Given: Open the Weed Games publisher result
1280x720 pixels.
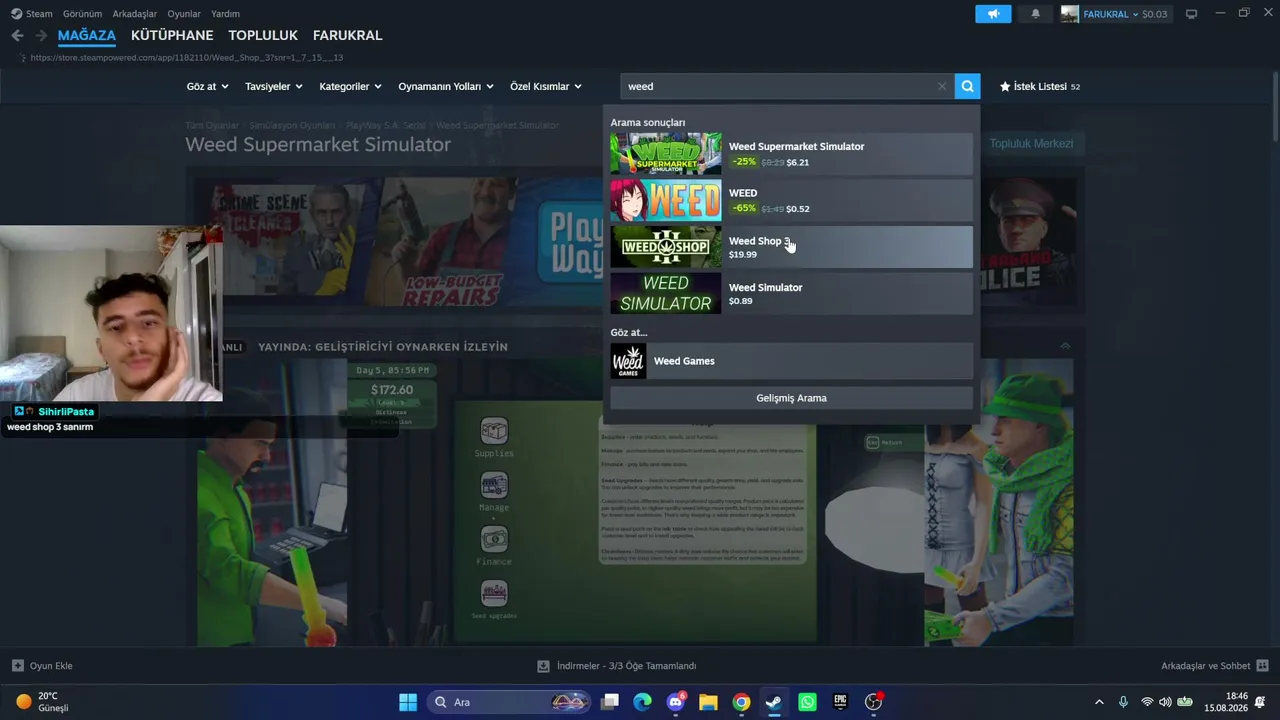Looking at the screenshot, I should pyautogui.click(x=791, y=361).
